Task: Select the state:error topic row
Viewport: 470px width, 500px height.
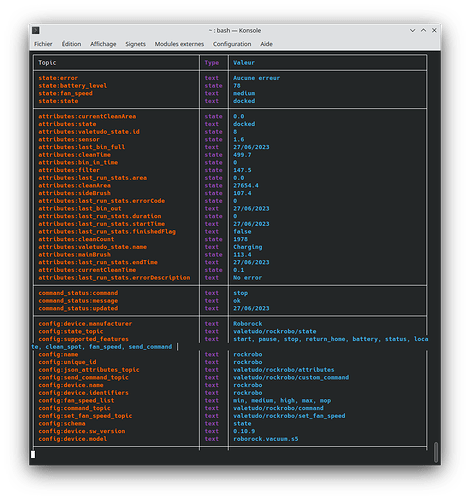Action: 58,78
